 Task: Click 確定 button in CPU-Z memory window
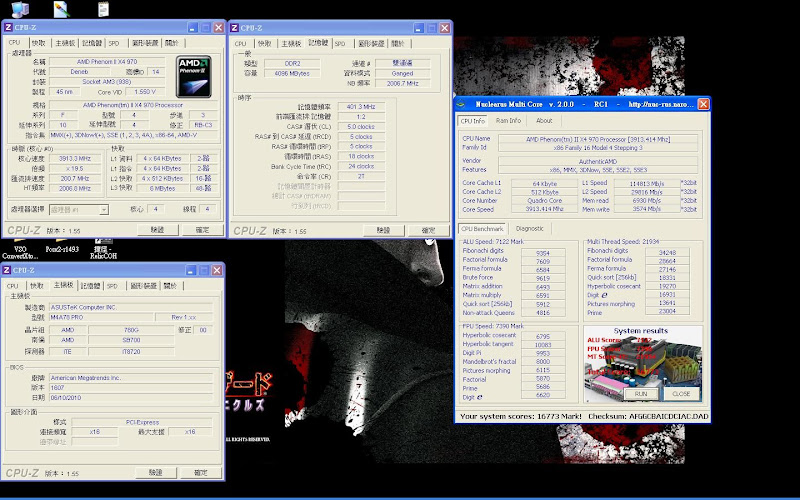[429, 231]
